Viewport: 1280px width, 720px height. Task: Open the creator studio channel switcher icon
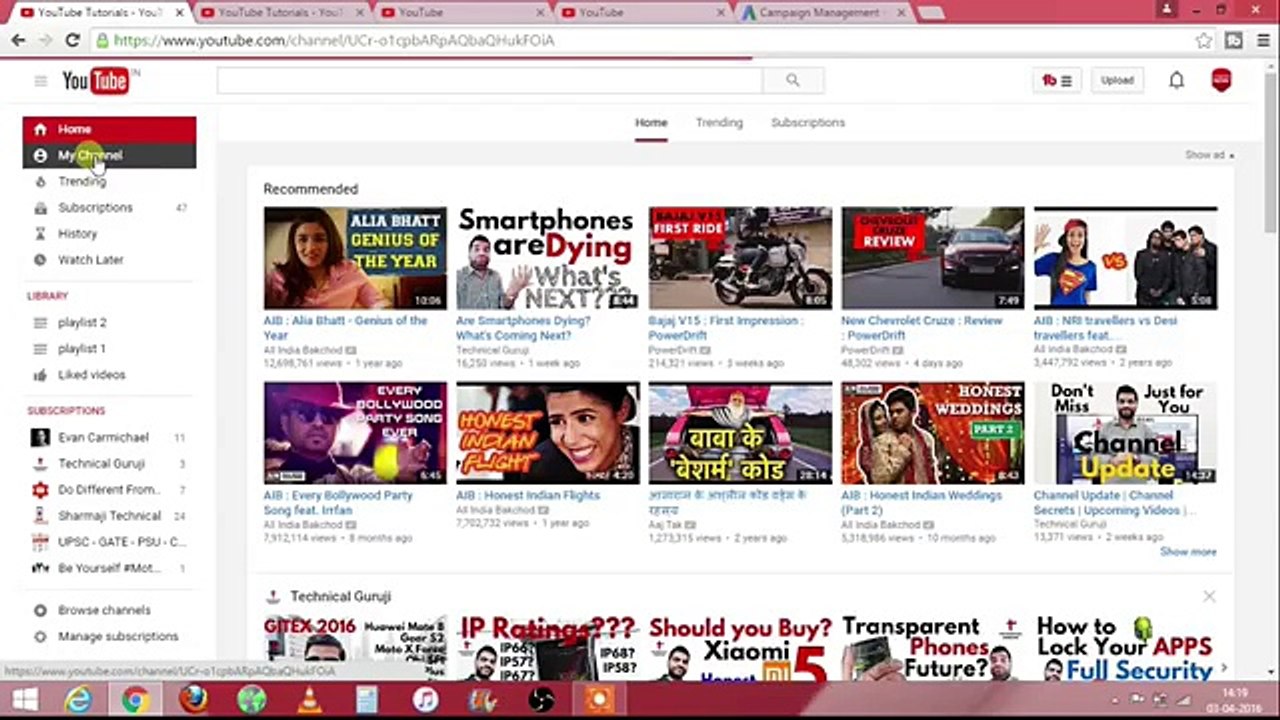pos(1057,80)
